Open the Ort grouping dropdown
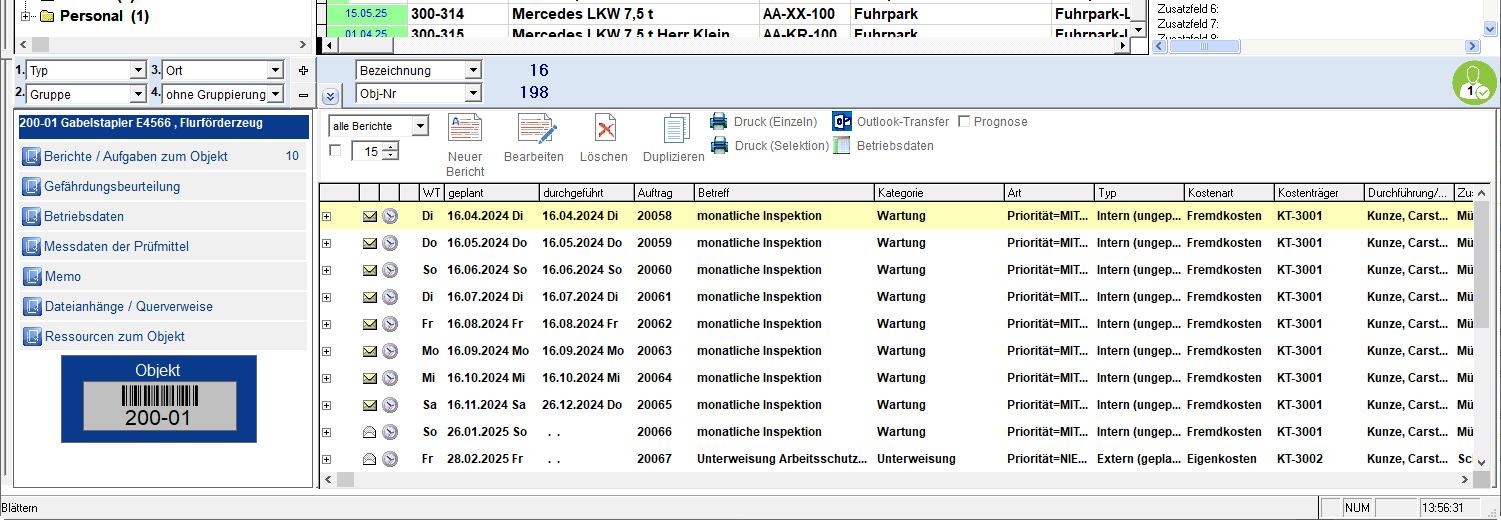1501x520 pixels. [x=275, y=71]
